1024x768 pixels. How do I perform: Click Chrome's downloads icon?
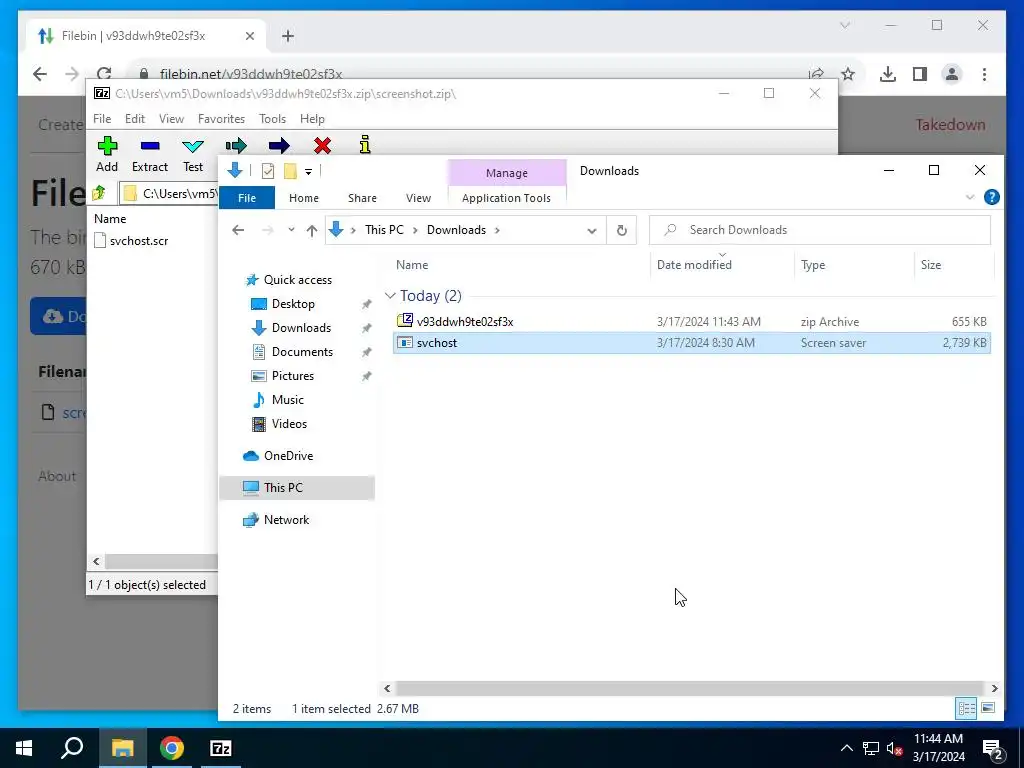(x=888, y=74)
